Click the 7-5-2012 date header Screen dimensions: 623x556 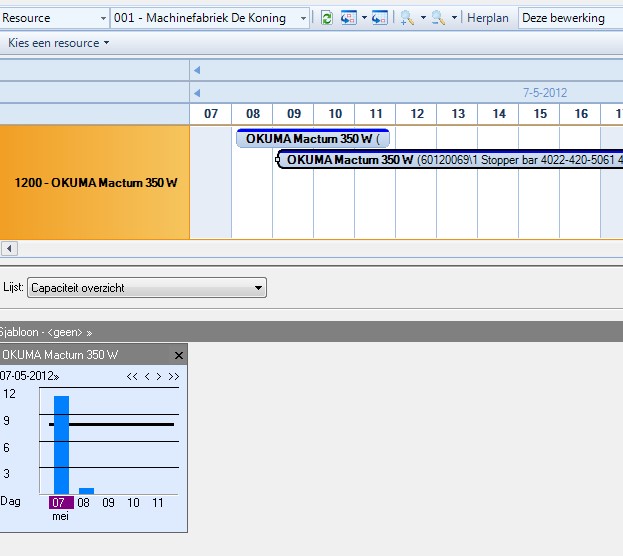[x=545, y=93]
